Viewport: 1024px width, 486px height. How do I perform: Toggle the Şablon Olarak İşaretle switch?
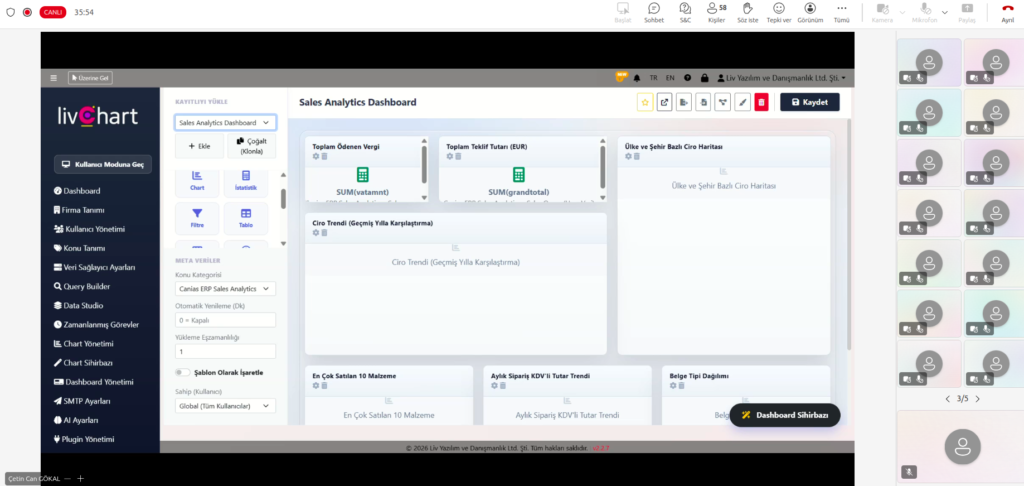(183, 372)
